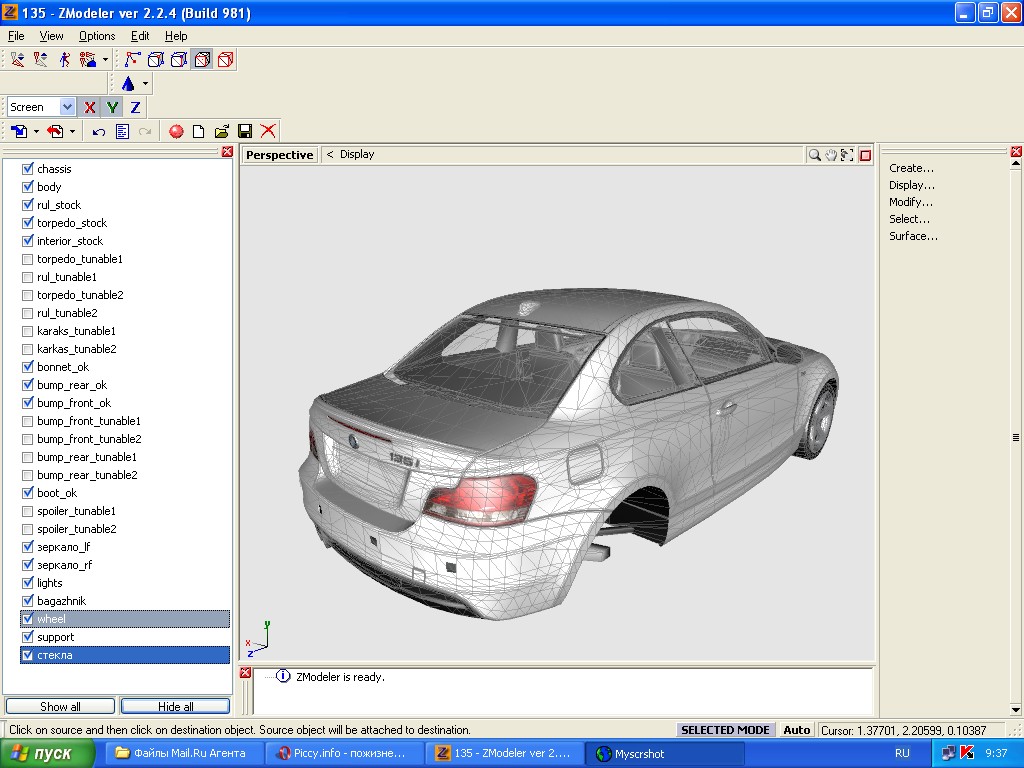Click the magnifier zoom icon in viewport

[814, 155]
